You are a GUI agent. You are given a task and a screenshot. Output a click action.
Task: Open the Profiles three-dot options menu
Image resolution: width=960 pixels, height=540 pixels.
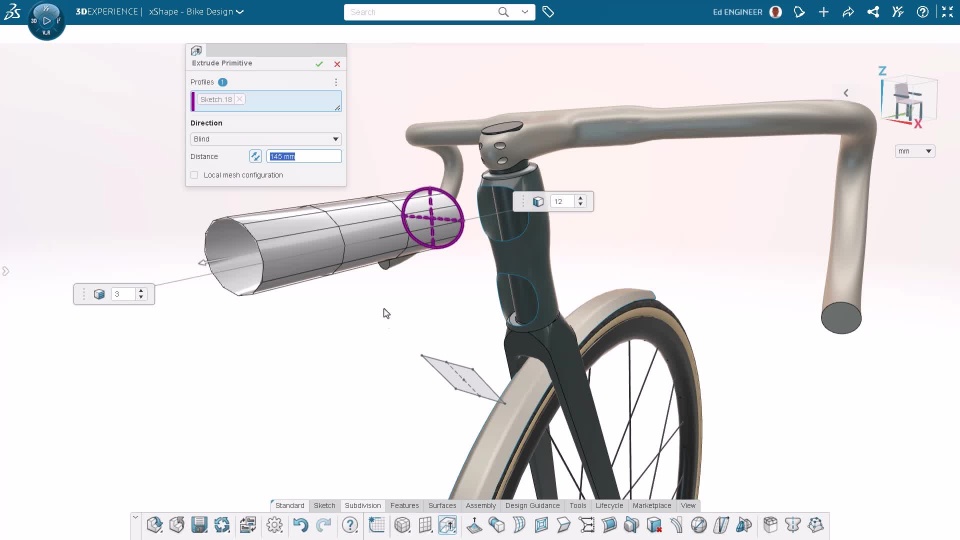336,82
